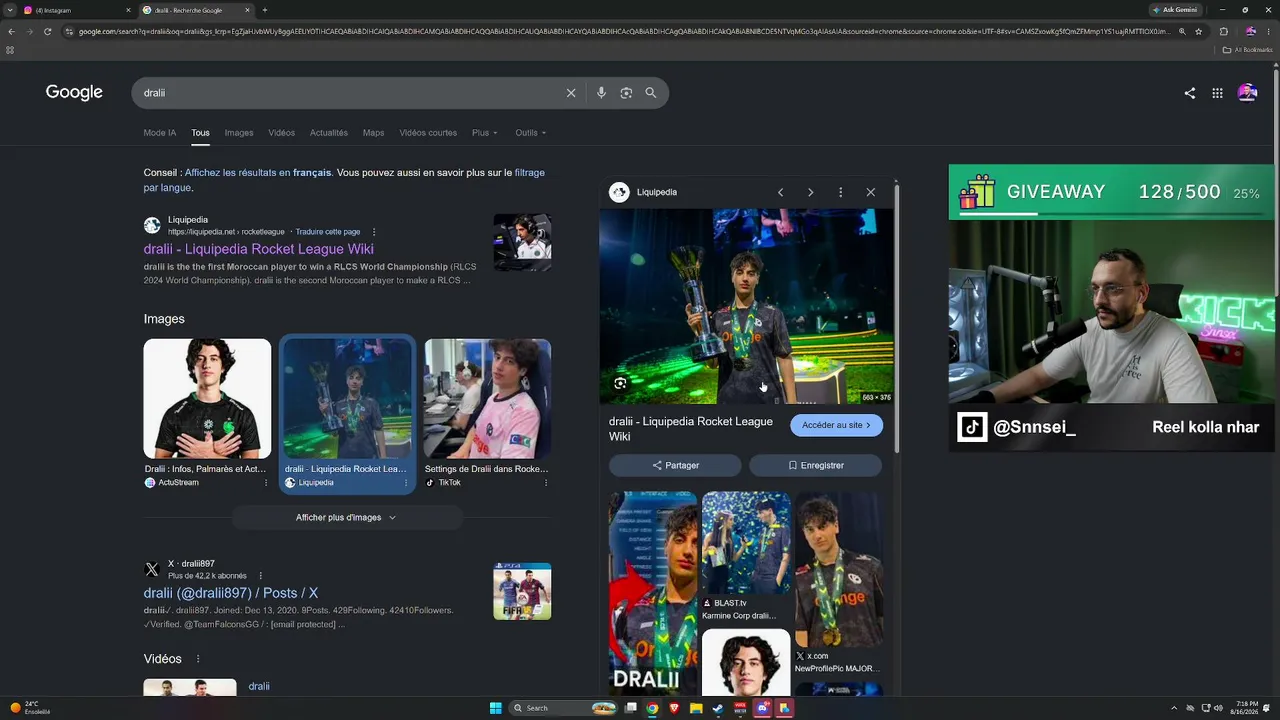Bookmark this page with the star icon

pos(1199,31)
